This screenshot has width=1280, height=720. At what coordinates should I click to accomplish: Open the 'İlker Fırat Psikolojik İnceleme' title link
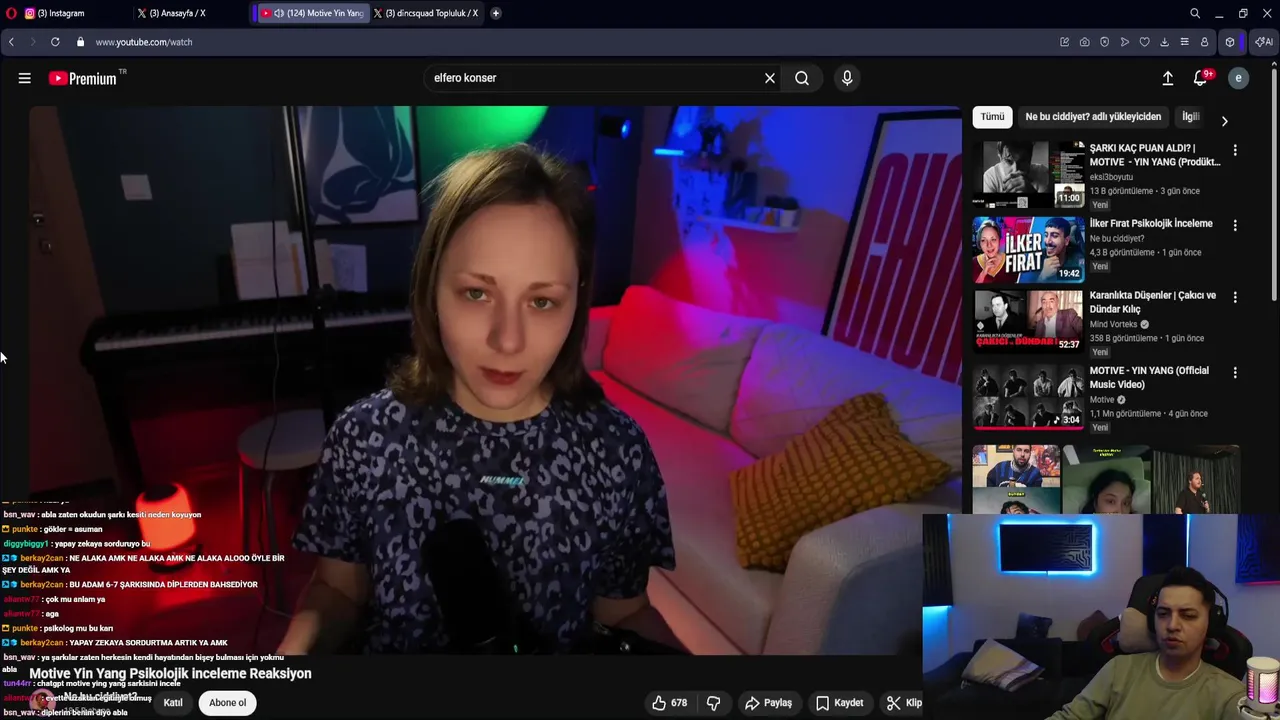(1151, 223)
